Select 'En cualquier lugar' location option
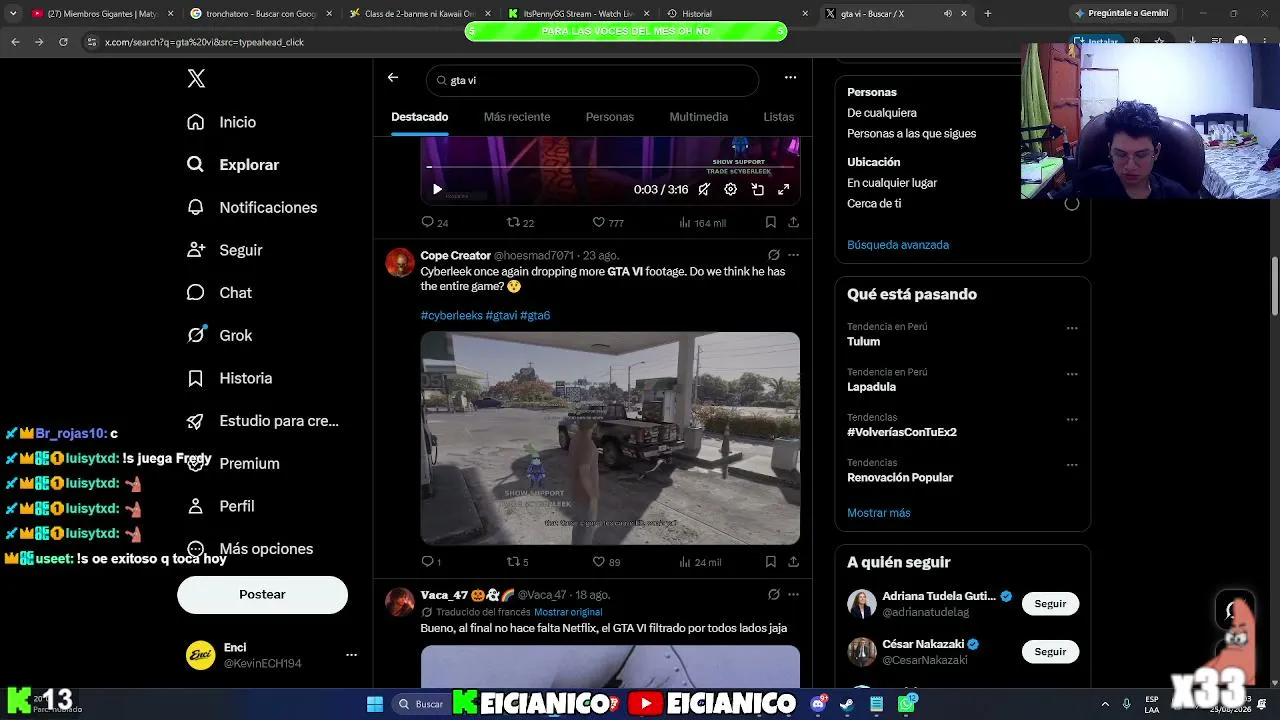Viewport: 1280px width, 720px height. pos(892,183)
